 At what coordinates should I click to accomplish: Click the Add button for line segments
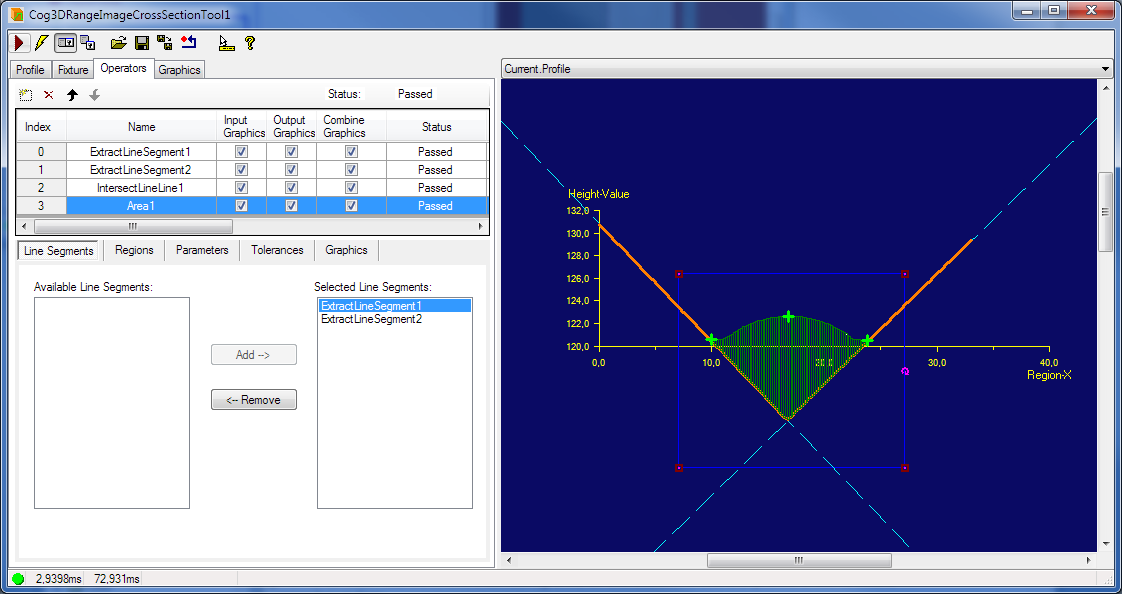pyautogui.click(x=253, y=354)
